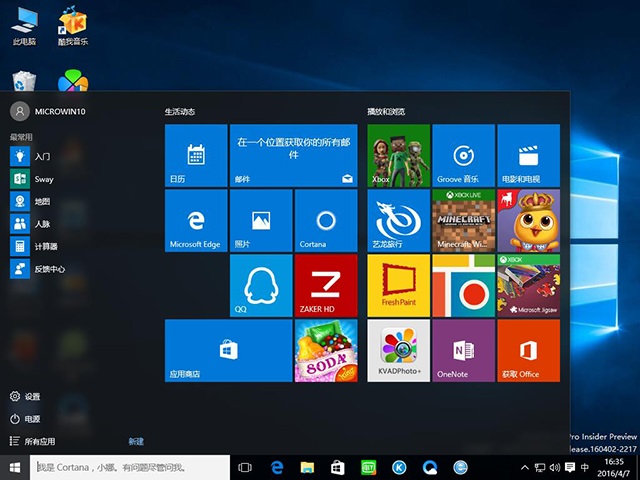Open the QQ tile
This screenshot has width=640, height=480.
coord(260,285)
